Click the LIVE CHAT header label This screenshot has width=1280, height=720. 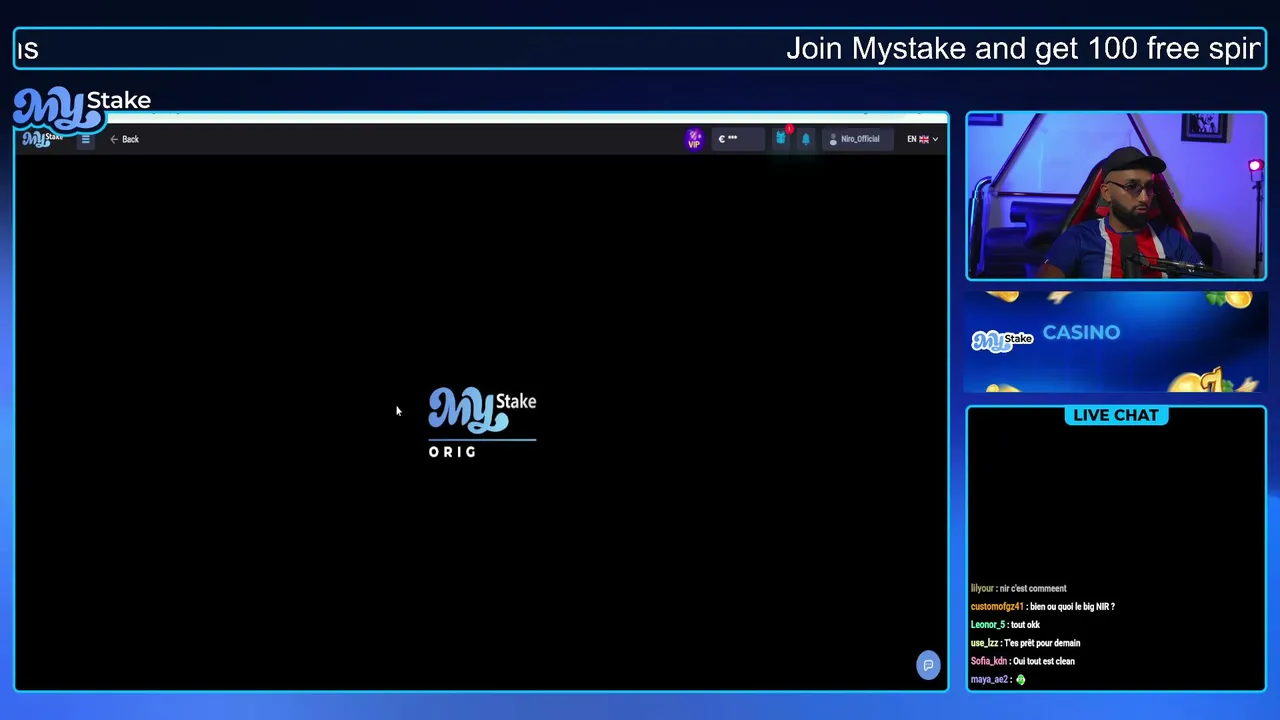point(1116,415)
